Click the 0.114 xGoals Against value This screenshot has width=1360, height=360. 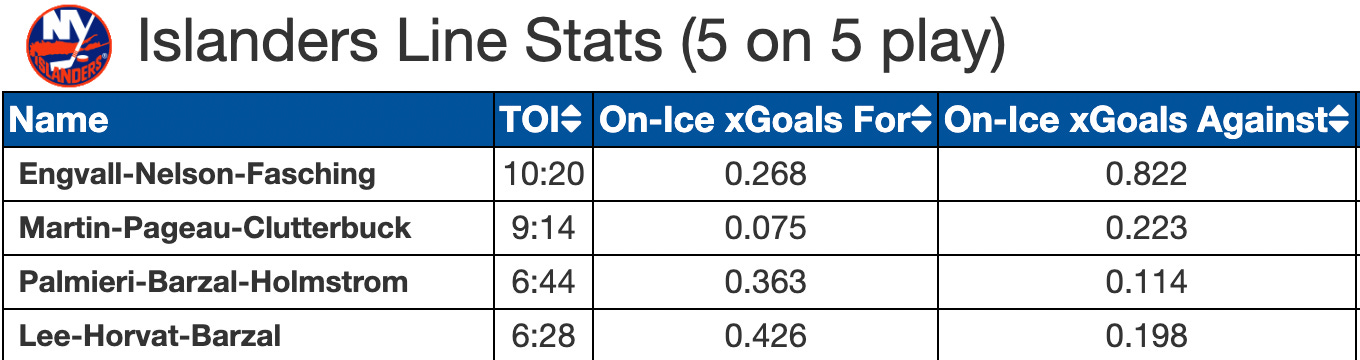tap(1147, 281)
